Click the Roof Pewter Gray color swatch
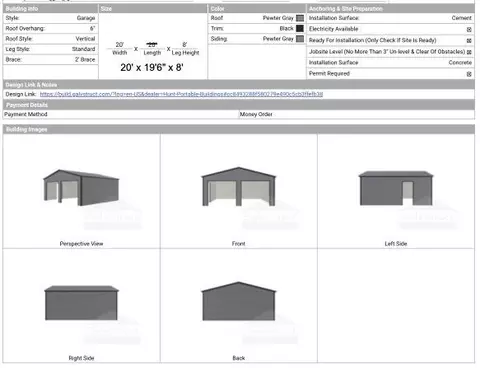 coord(300,18)
